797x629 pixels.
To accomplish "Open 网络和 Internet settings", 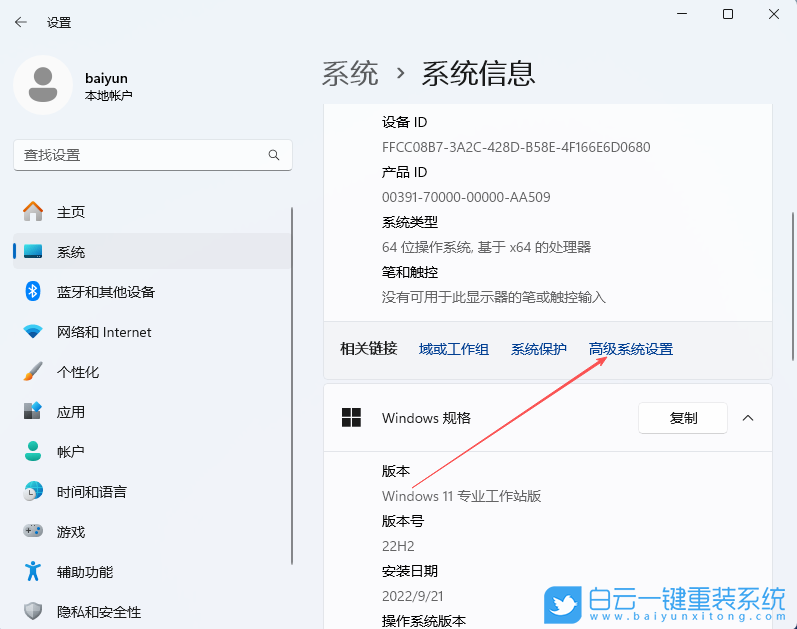I will pos(152,332).
